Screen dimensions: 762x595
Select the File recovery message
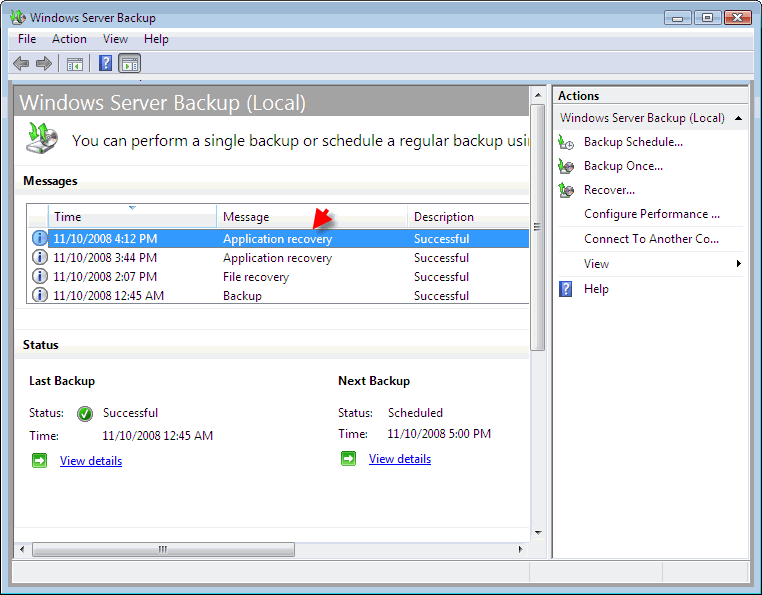coord(256,277)
